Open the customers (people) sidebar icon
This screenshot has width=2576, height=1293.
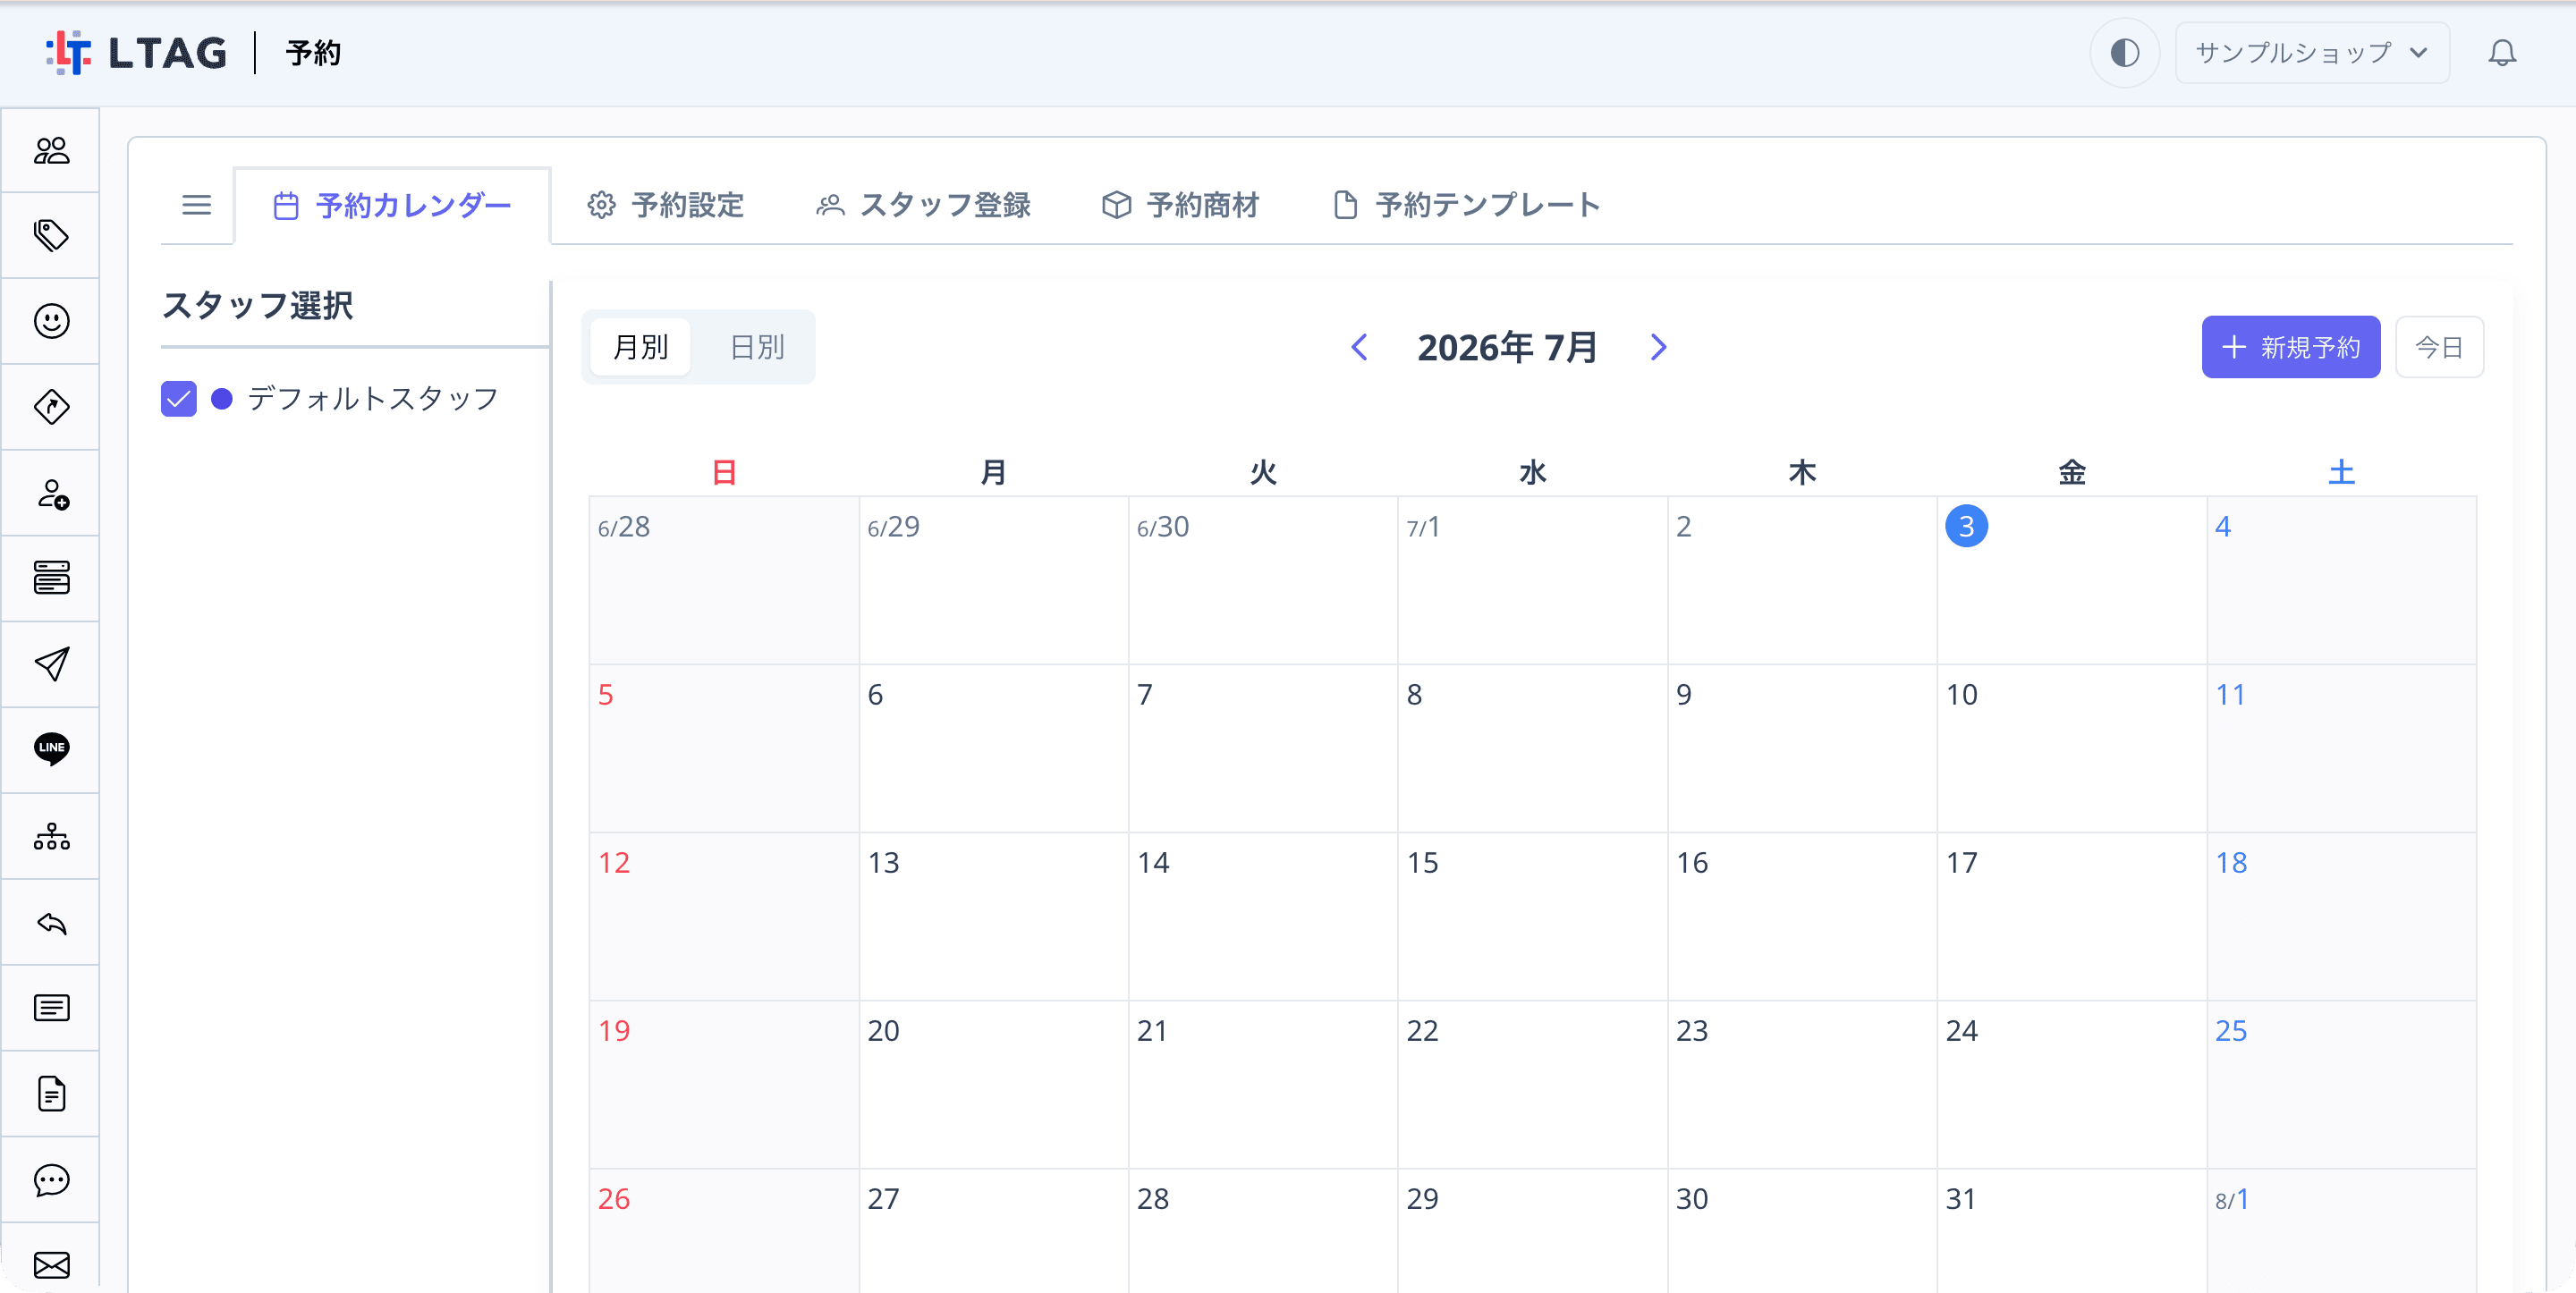pyautogui.click(x=51, y=150)
